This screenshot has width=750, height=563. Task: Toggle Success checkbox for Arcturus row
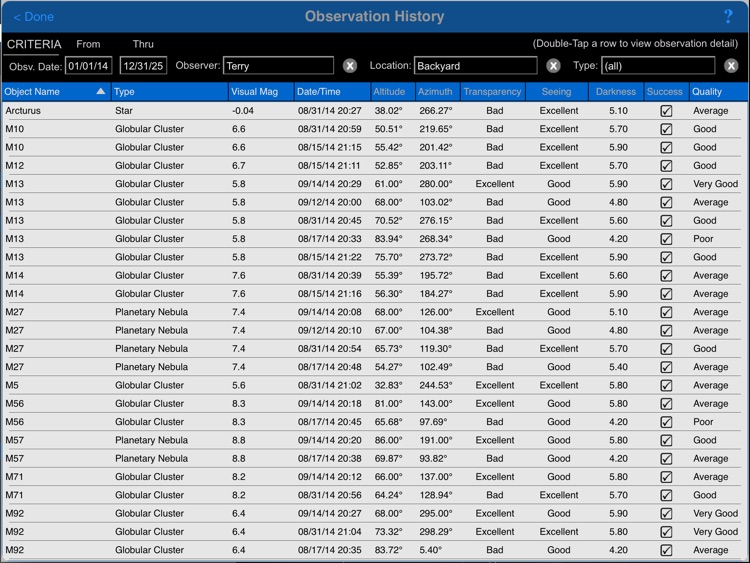pos(666,111)
